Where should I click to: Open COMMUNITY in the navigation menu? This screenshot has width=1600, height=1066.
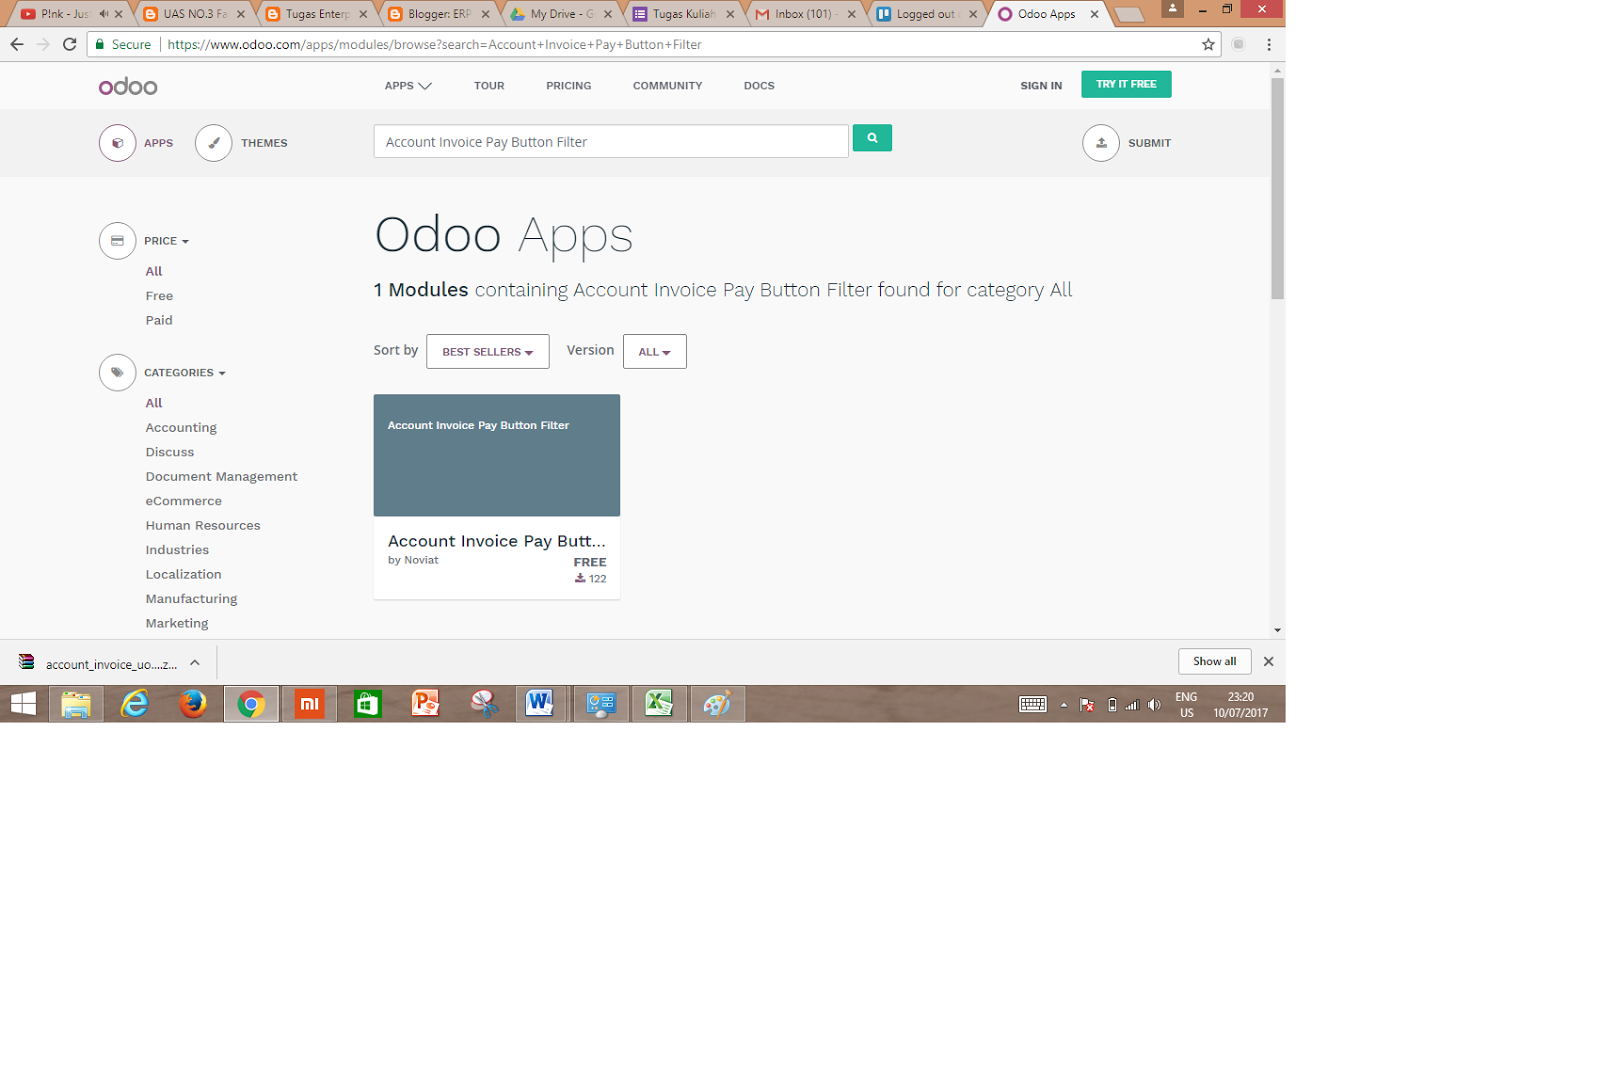pyautogui.click(x=667, y=86)
